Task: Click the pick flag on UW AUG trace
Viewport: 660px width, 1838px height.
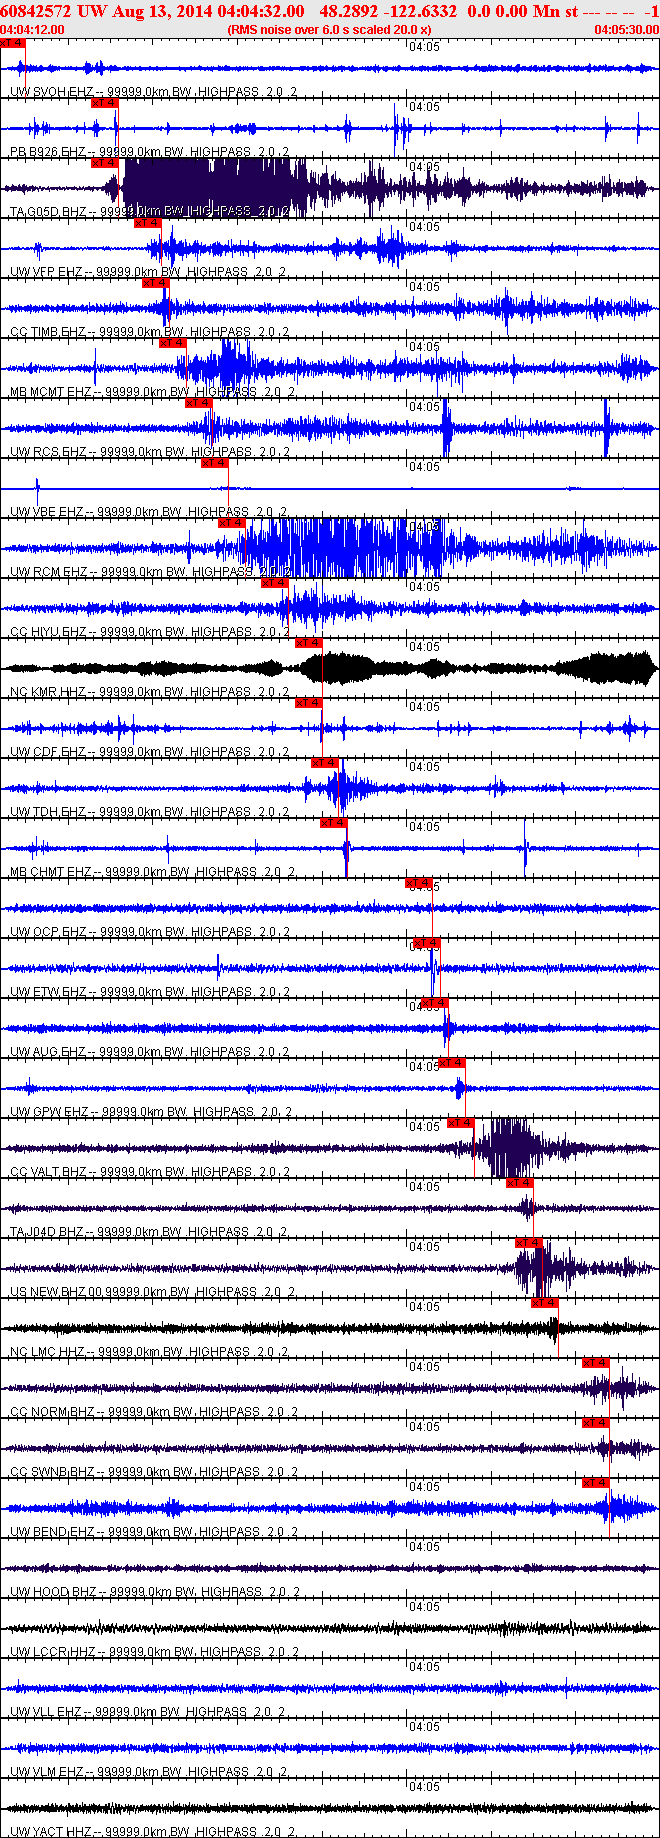Action: (435, 1003)
